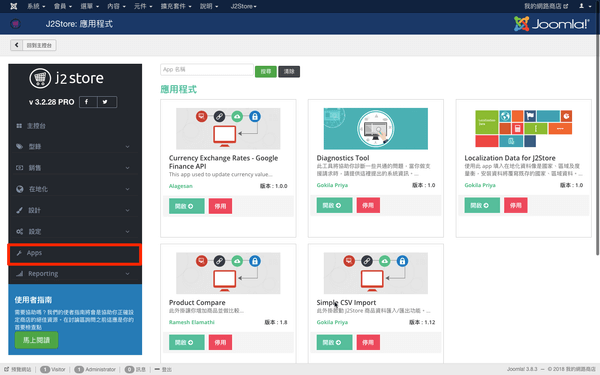The height and width of the screenshot is (375, 600).
Task: Click the logout link in status bar
Action: 163,369
